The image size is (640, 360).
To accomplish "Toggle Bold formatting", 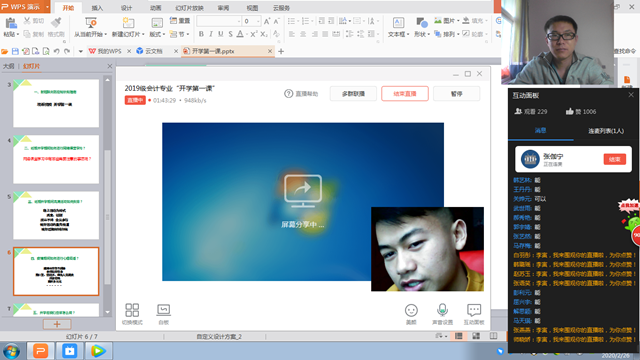I will [201, 34].
